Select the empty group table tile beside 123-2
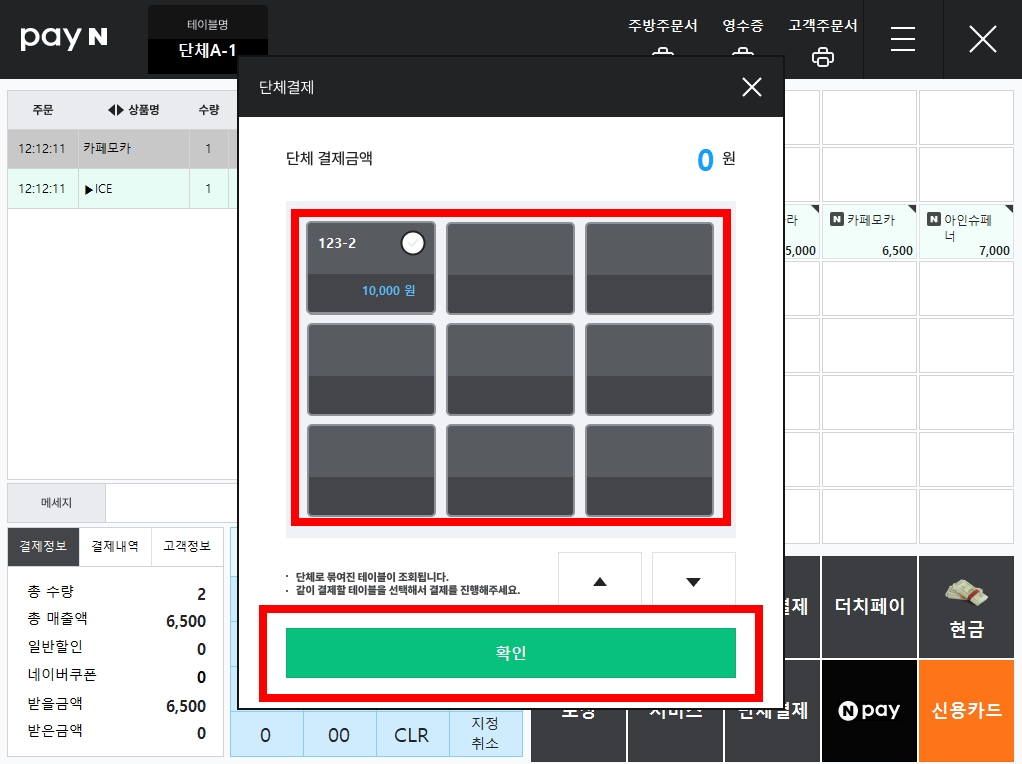 click(x=510, y=268)
